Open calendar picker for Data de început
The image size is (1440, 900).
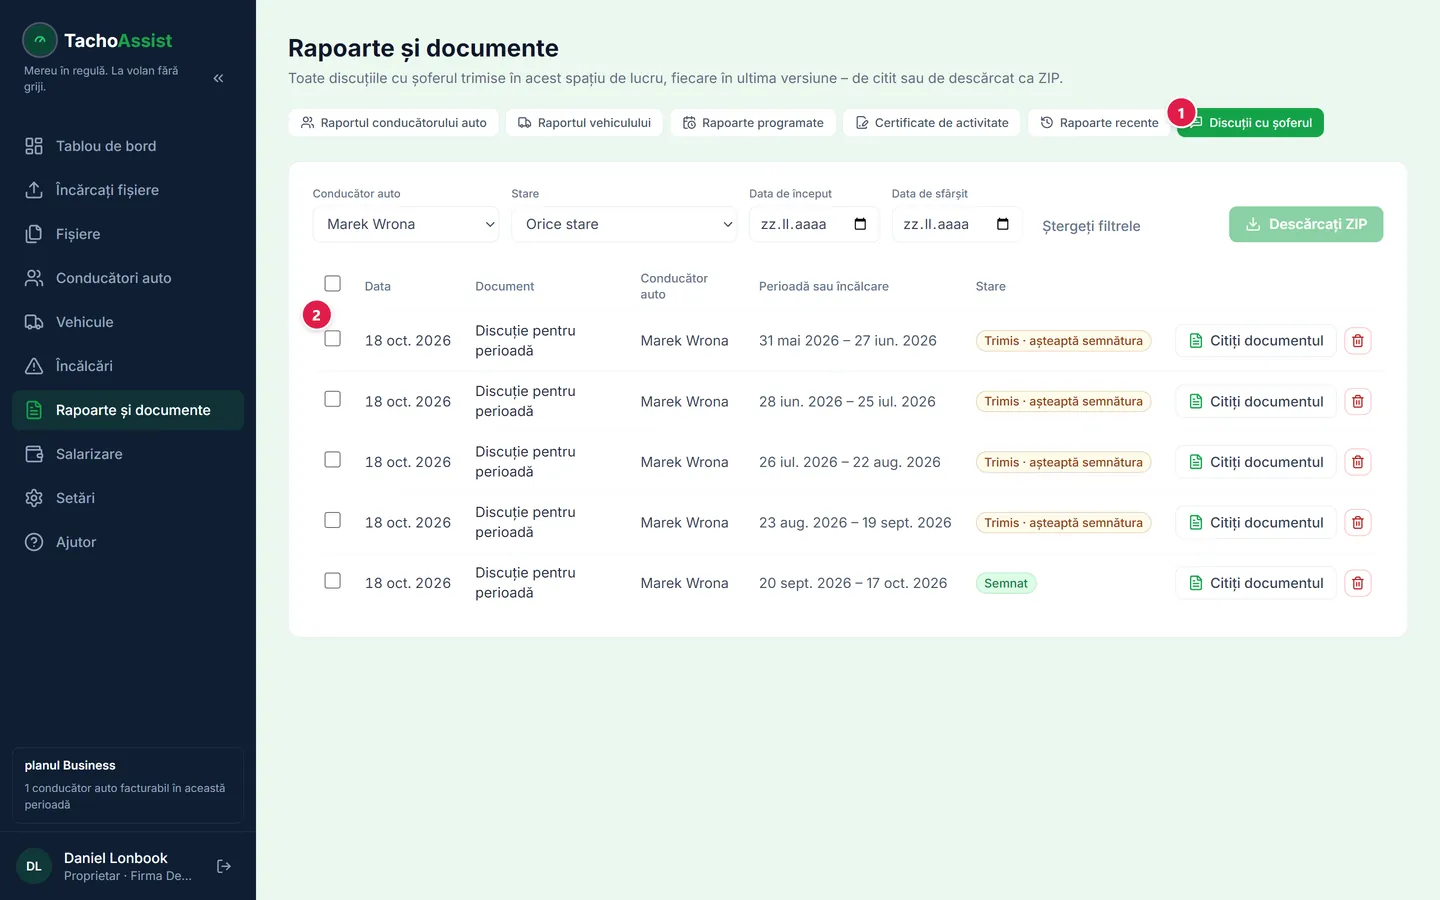pos(860,224)
